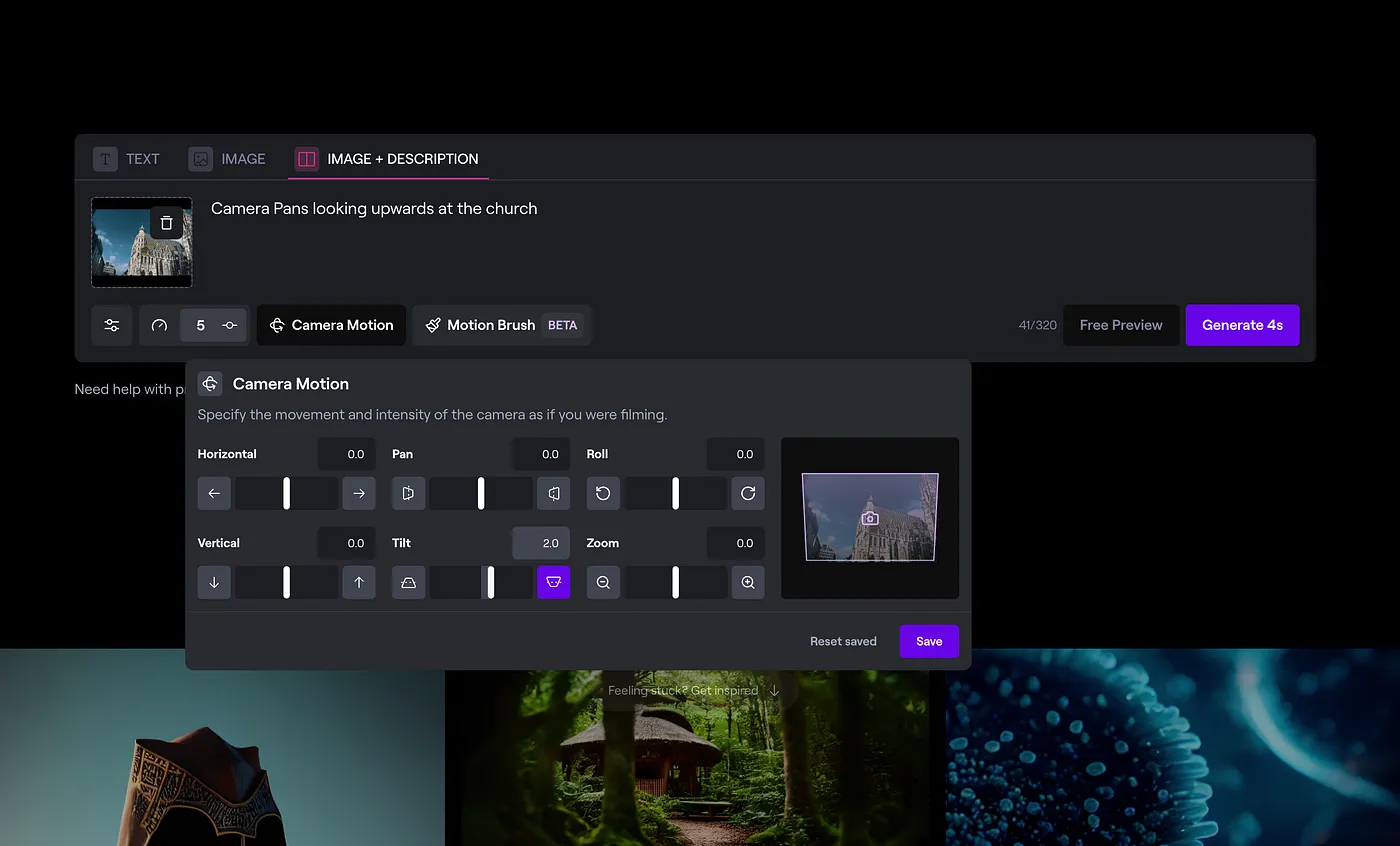Image resolution: width=1400 pixels, height=846 pixels.
Task: Click the horizontal move left arrow
Action: coord(214,493)
